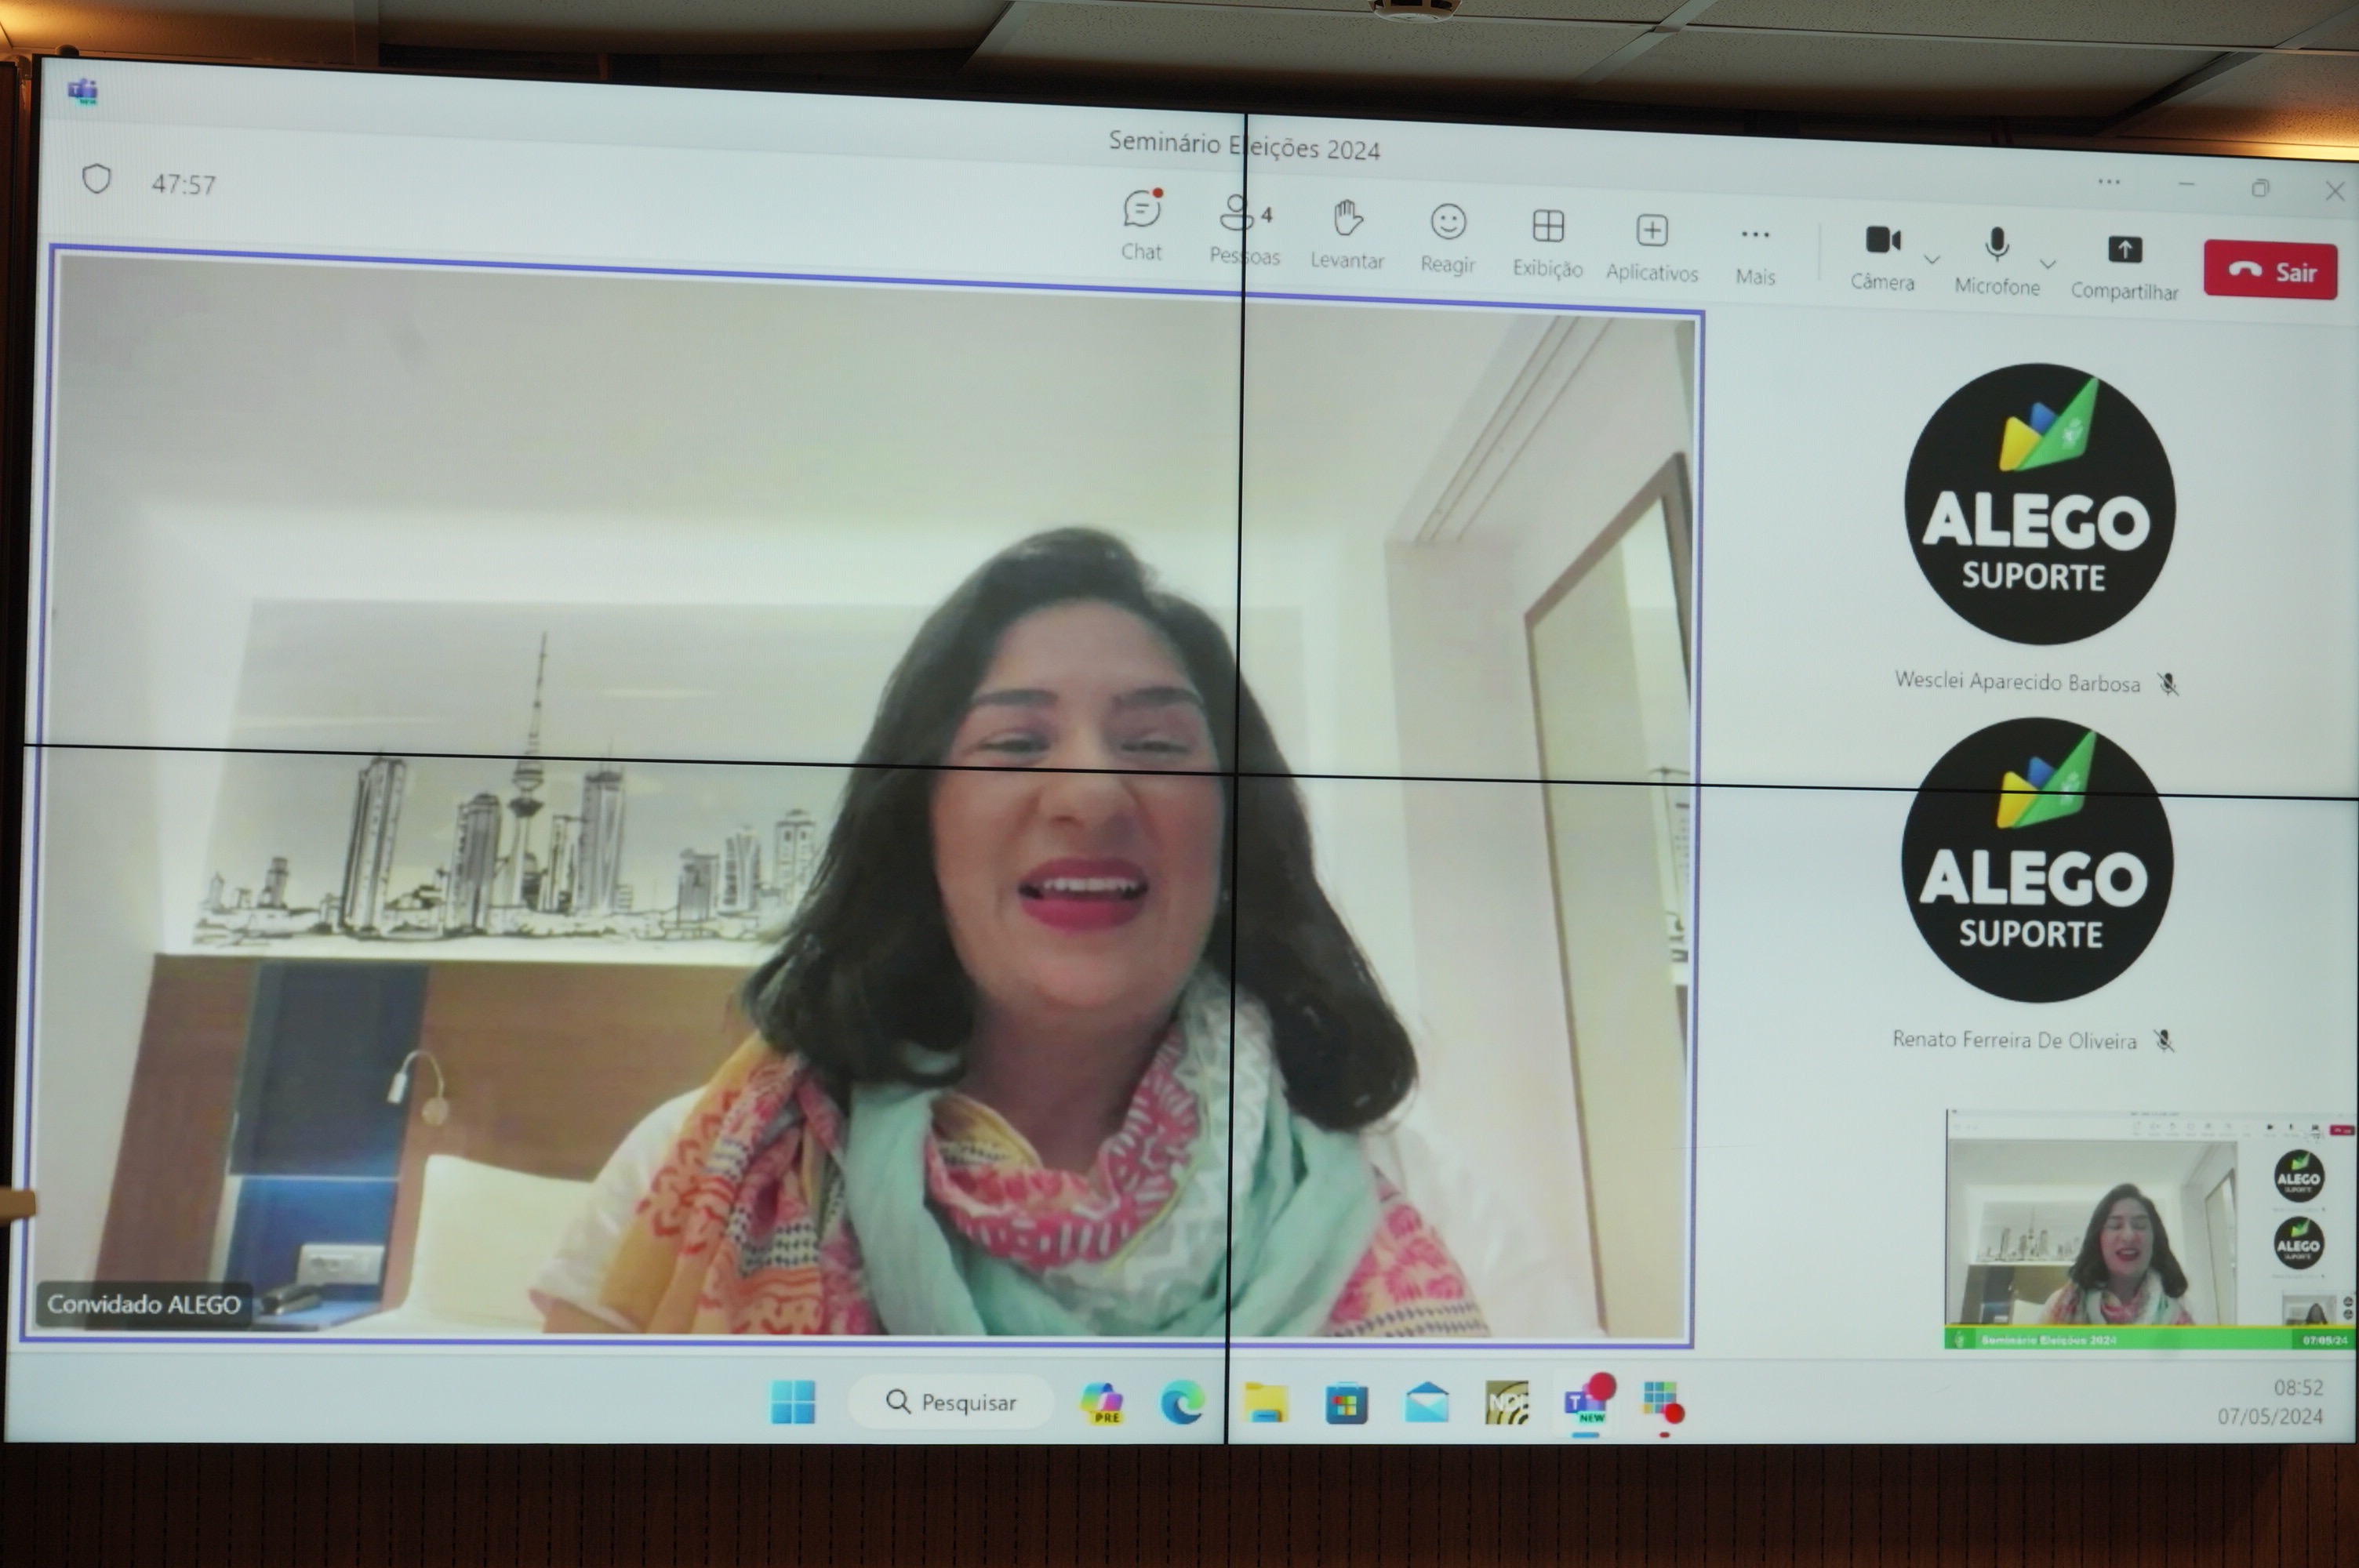Screen dimensions: 2359x1568
Task: Open Microsoft Edge from the taskbar
Action: (x=1182, y=1404)
